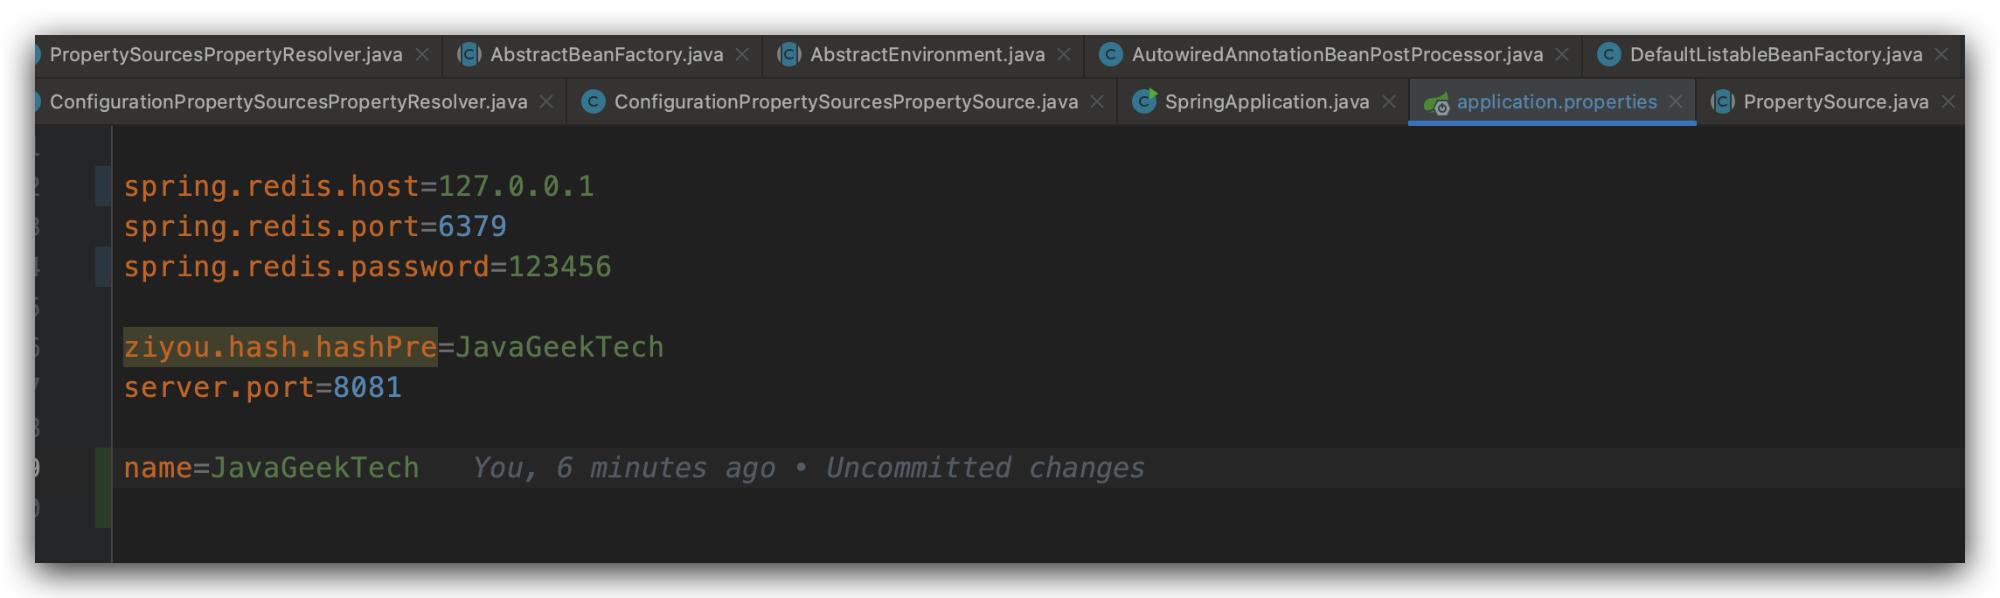Switch to ConfigurationPropertySourcesPropertyResolver.java tab
2000x598 pixels.
(x=288, y=102)
